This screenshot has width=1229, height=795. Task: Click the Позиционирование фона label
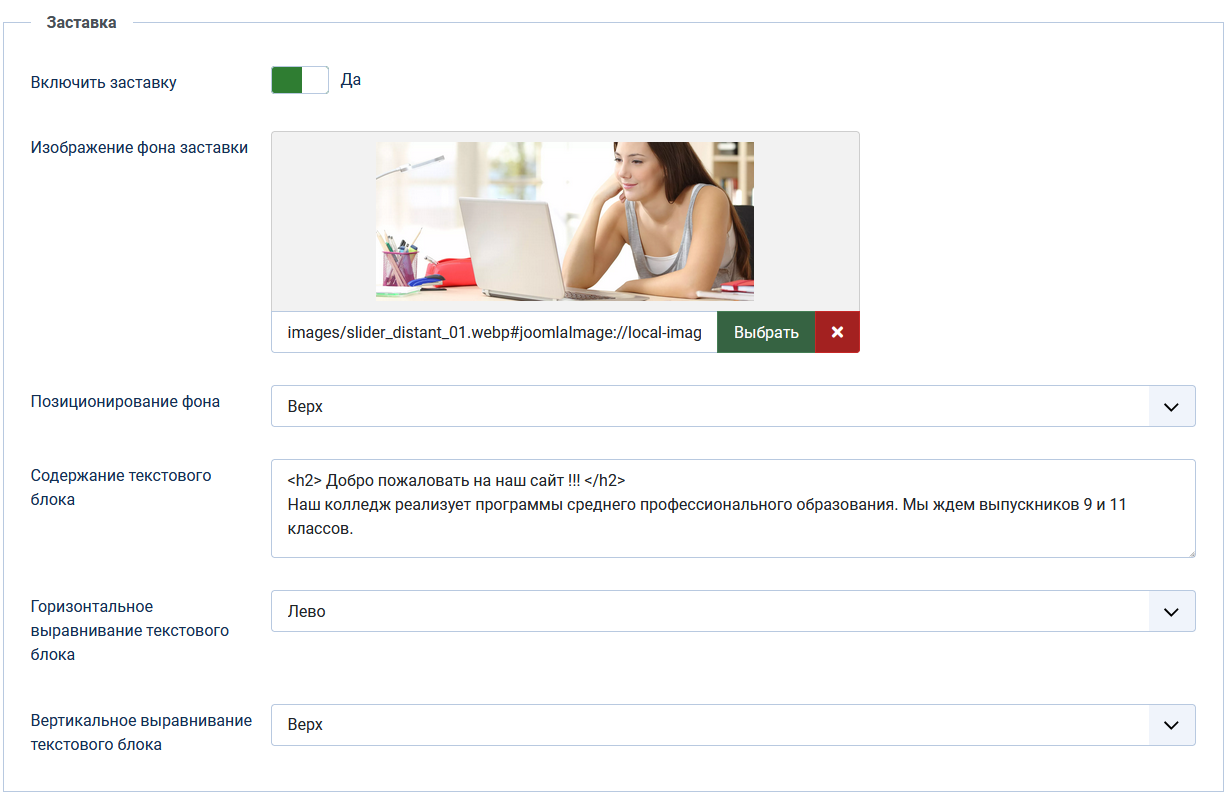126,401
